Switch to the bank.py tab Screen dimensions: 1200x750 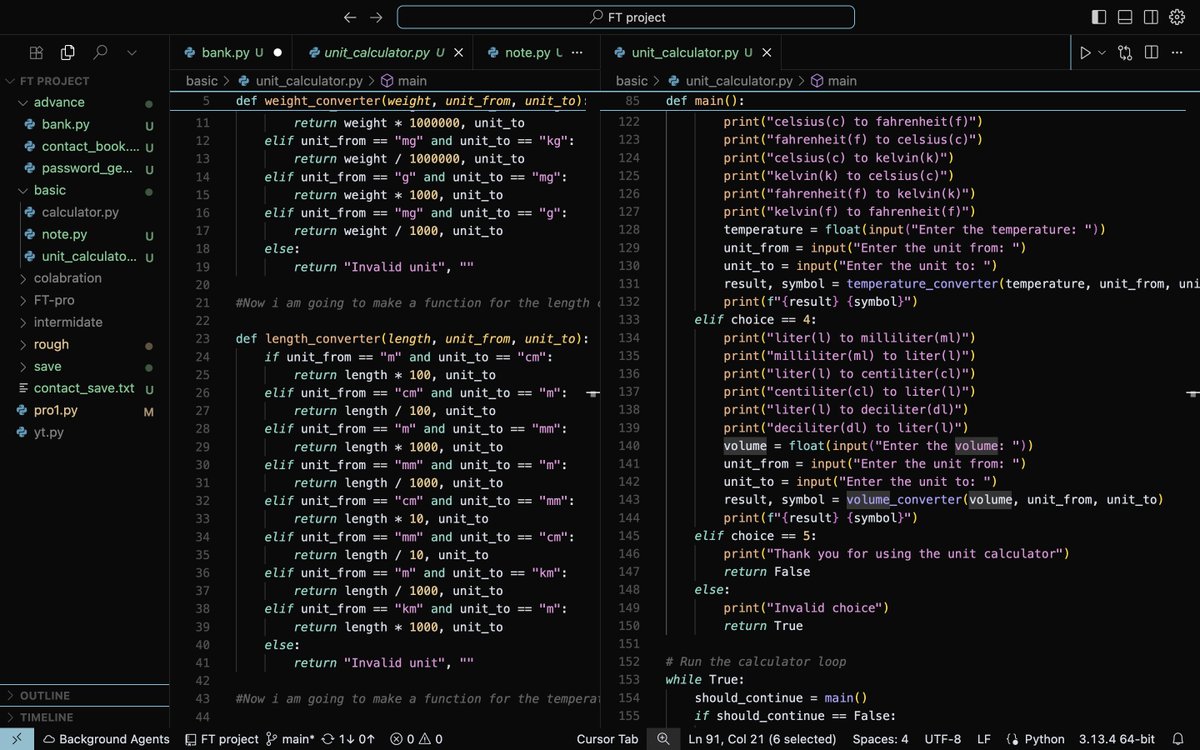230,53
